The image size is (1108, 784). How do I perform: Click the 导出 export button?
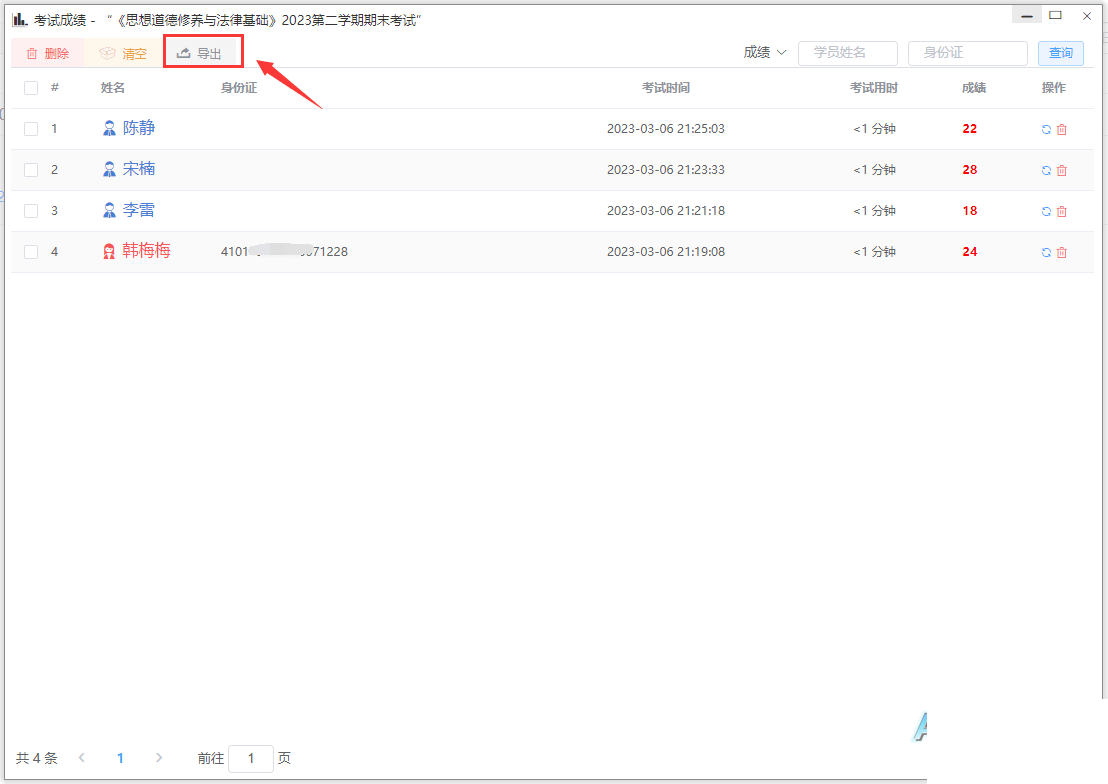(200, 53)
